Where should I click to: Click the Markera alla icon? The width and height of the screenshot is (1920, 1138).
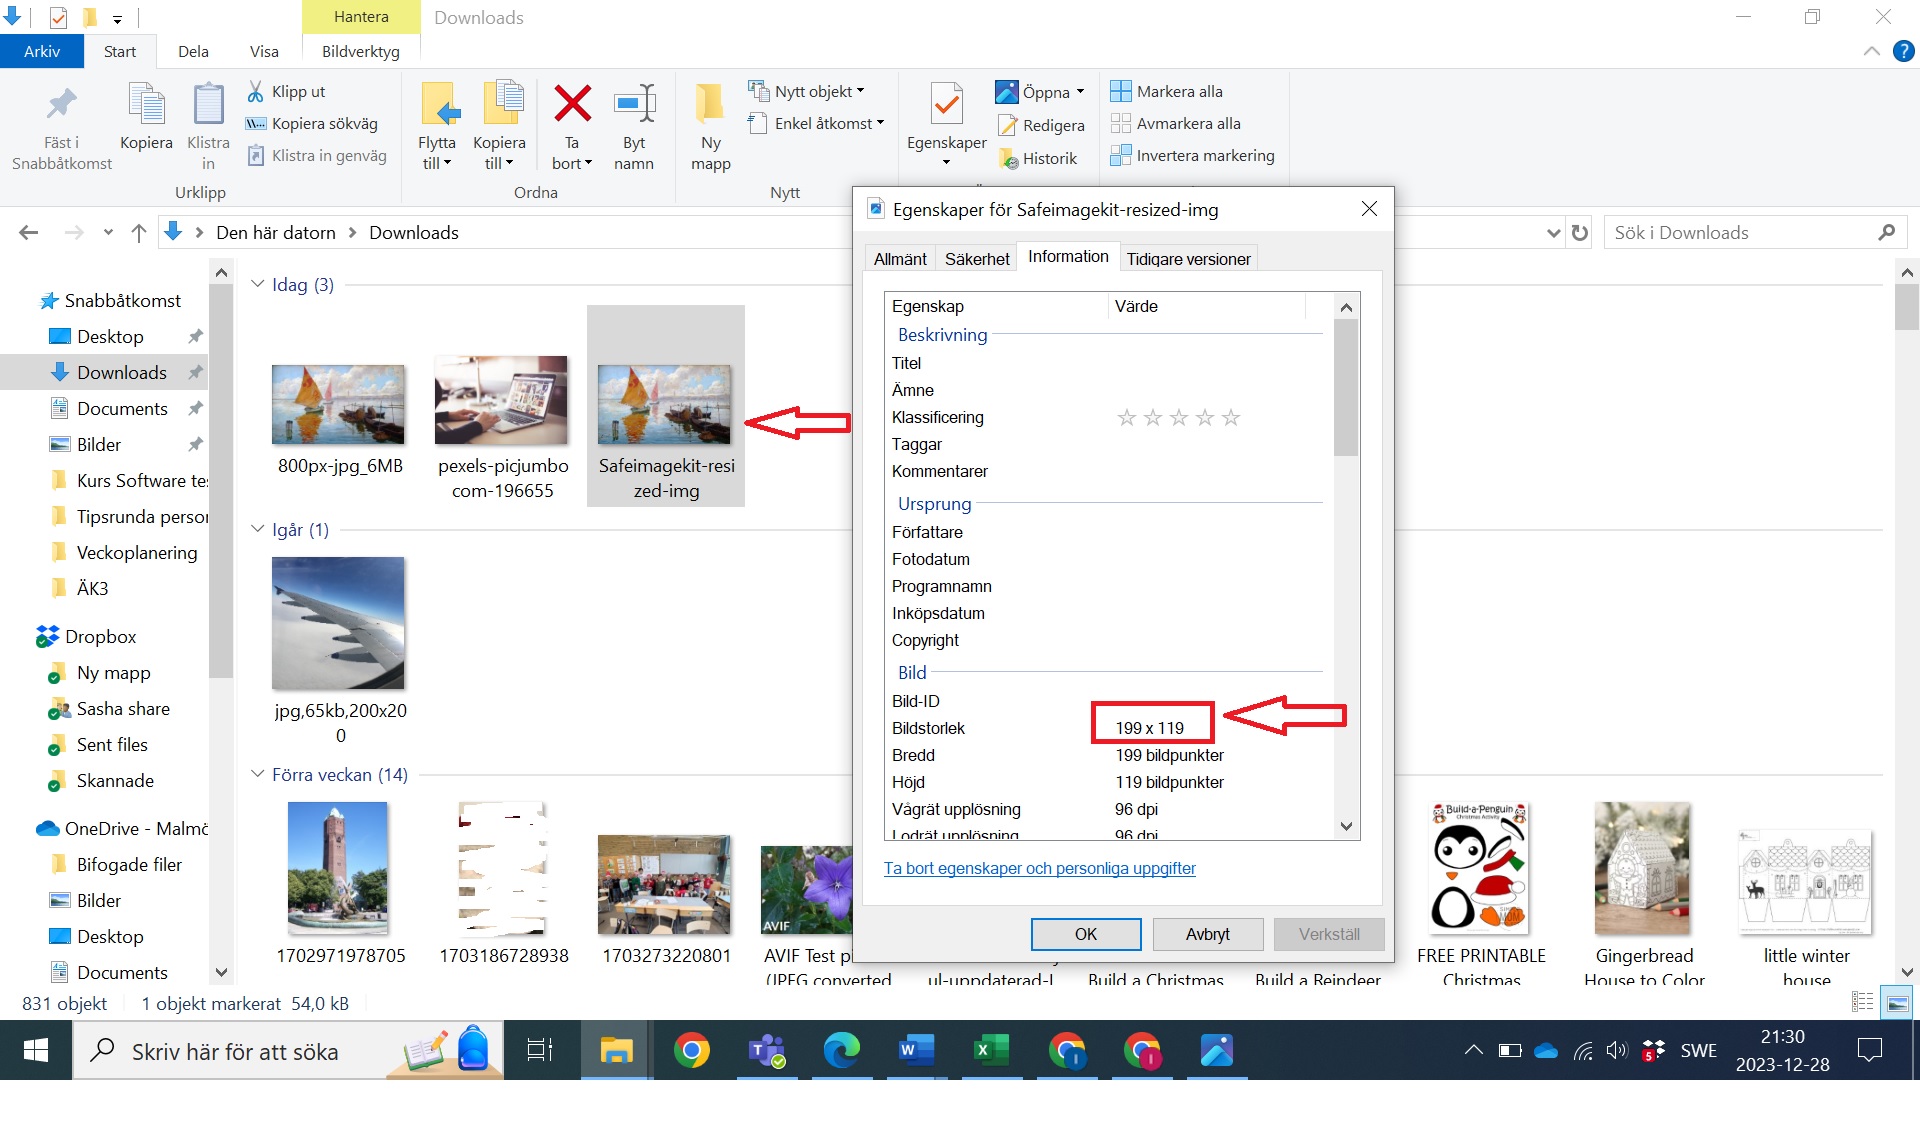click(x=1120, y=91)
